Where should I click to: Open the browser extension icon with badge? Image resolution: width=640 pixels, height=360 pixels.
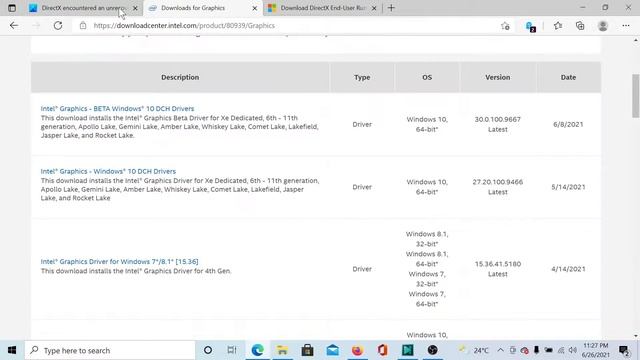[530, 27]
